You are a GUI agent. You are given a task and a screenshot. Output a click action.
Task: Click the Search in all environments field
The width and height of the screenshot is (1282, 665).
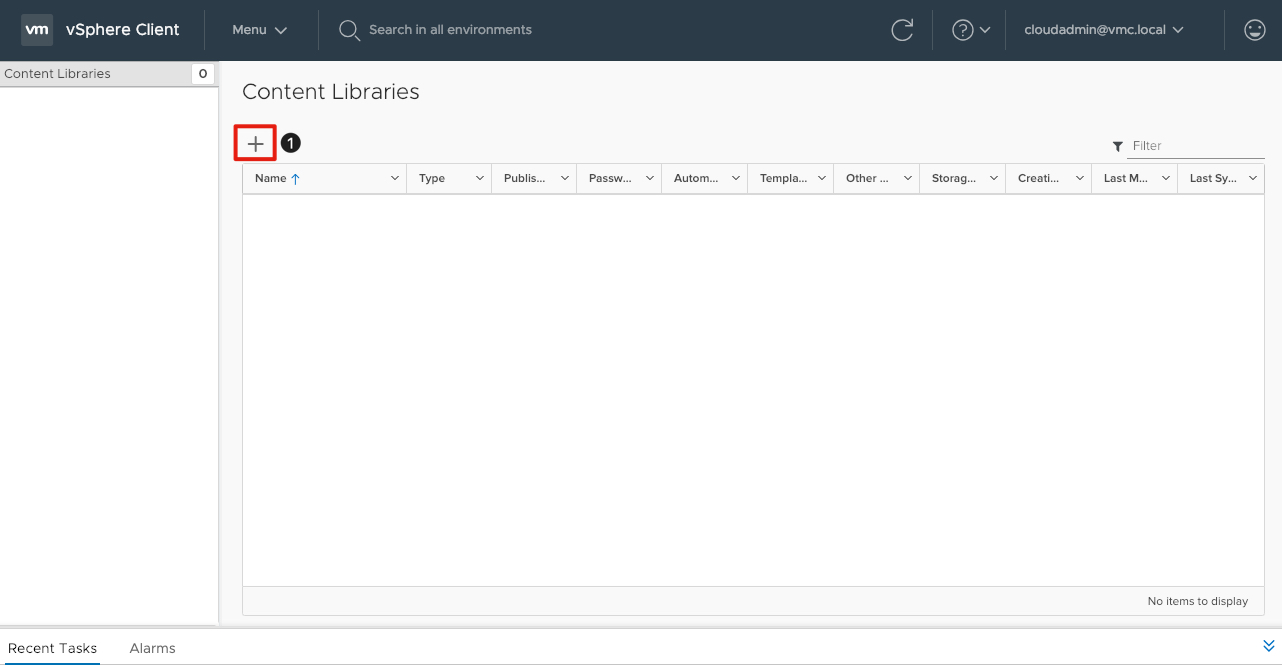450,30
